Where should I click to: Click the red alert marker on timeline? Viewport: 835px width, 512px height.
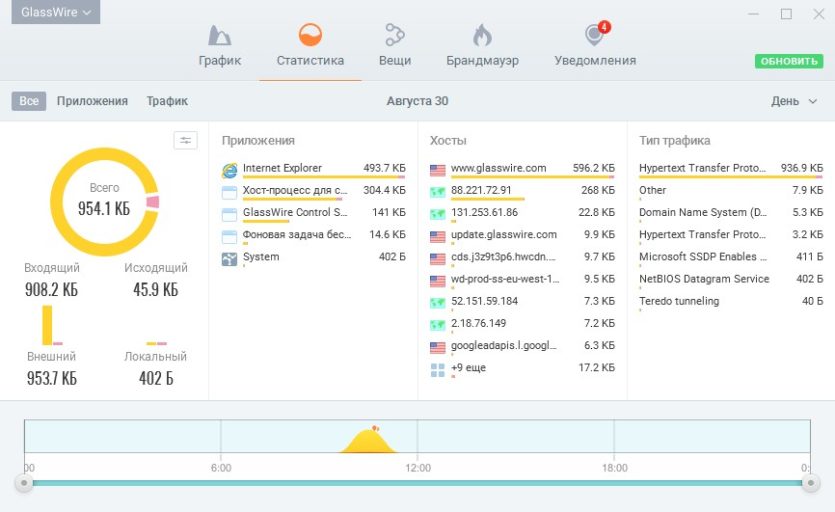pos(375,428)
